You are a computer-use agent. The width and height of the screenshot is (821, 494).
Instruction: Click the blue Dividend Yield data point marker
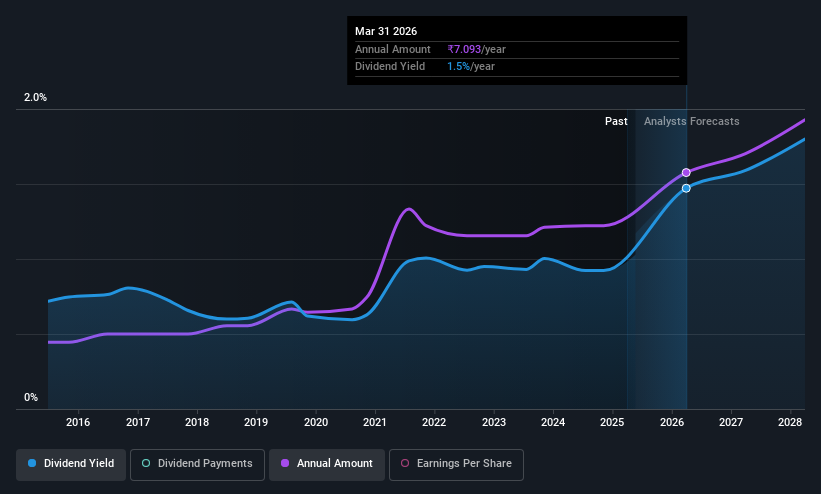tap(686, 188)
